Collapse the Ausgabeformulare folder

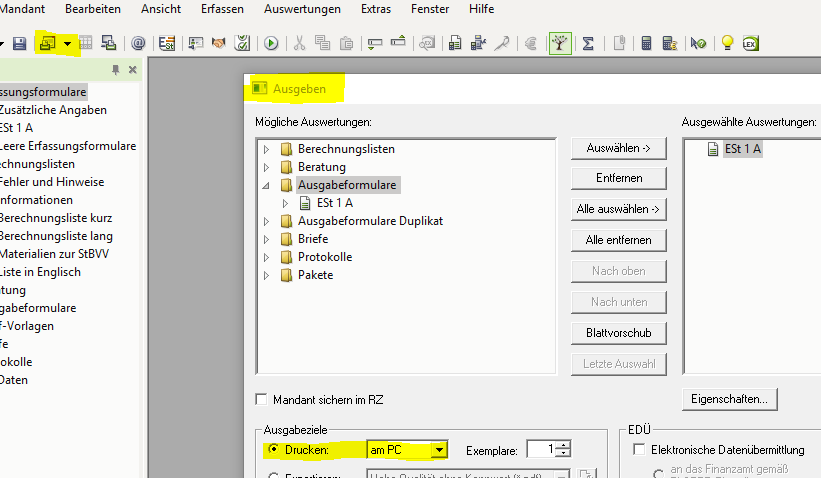pyautogui.click(x=266, y=185)
